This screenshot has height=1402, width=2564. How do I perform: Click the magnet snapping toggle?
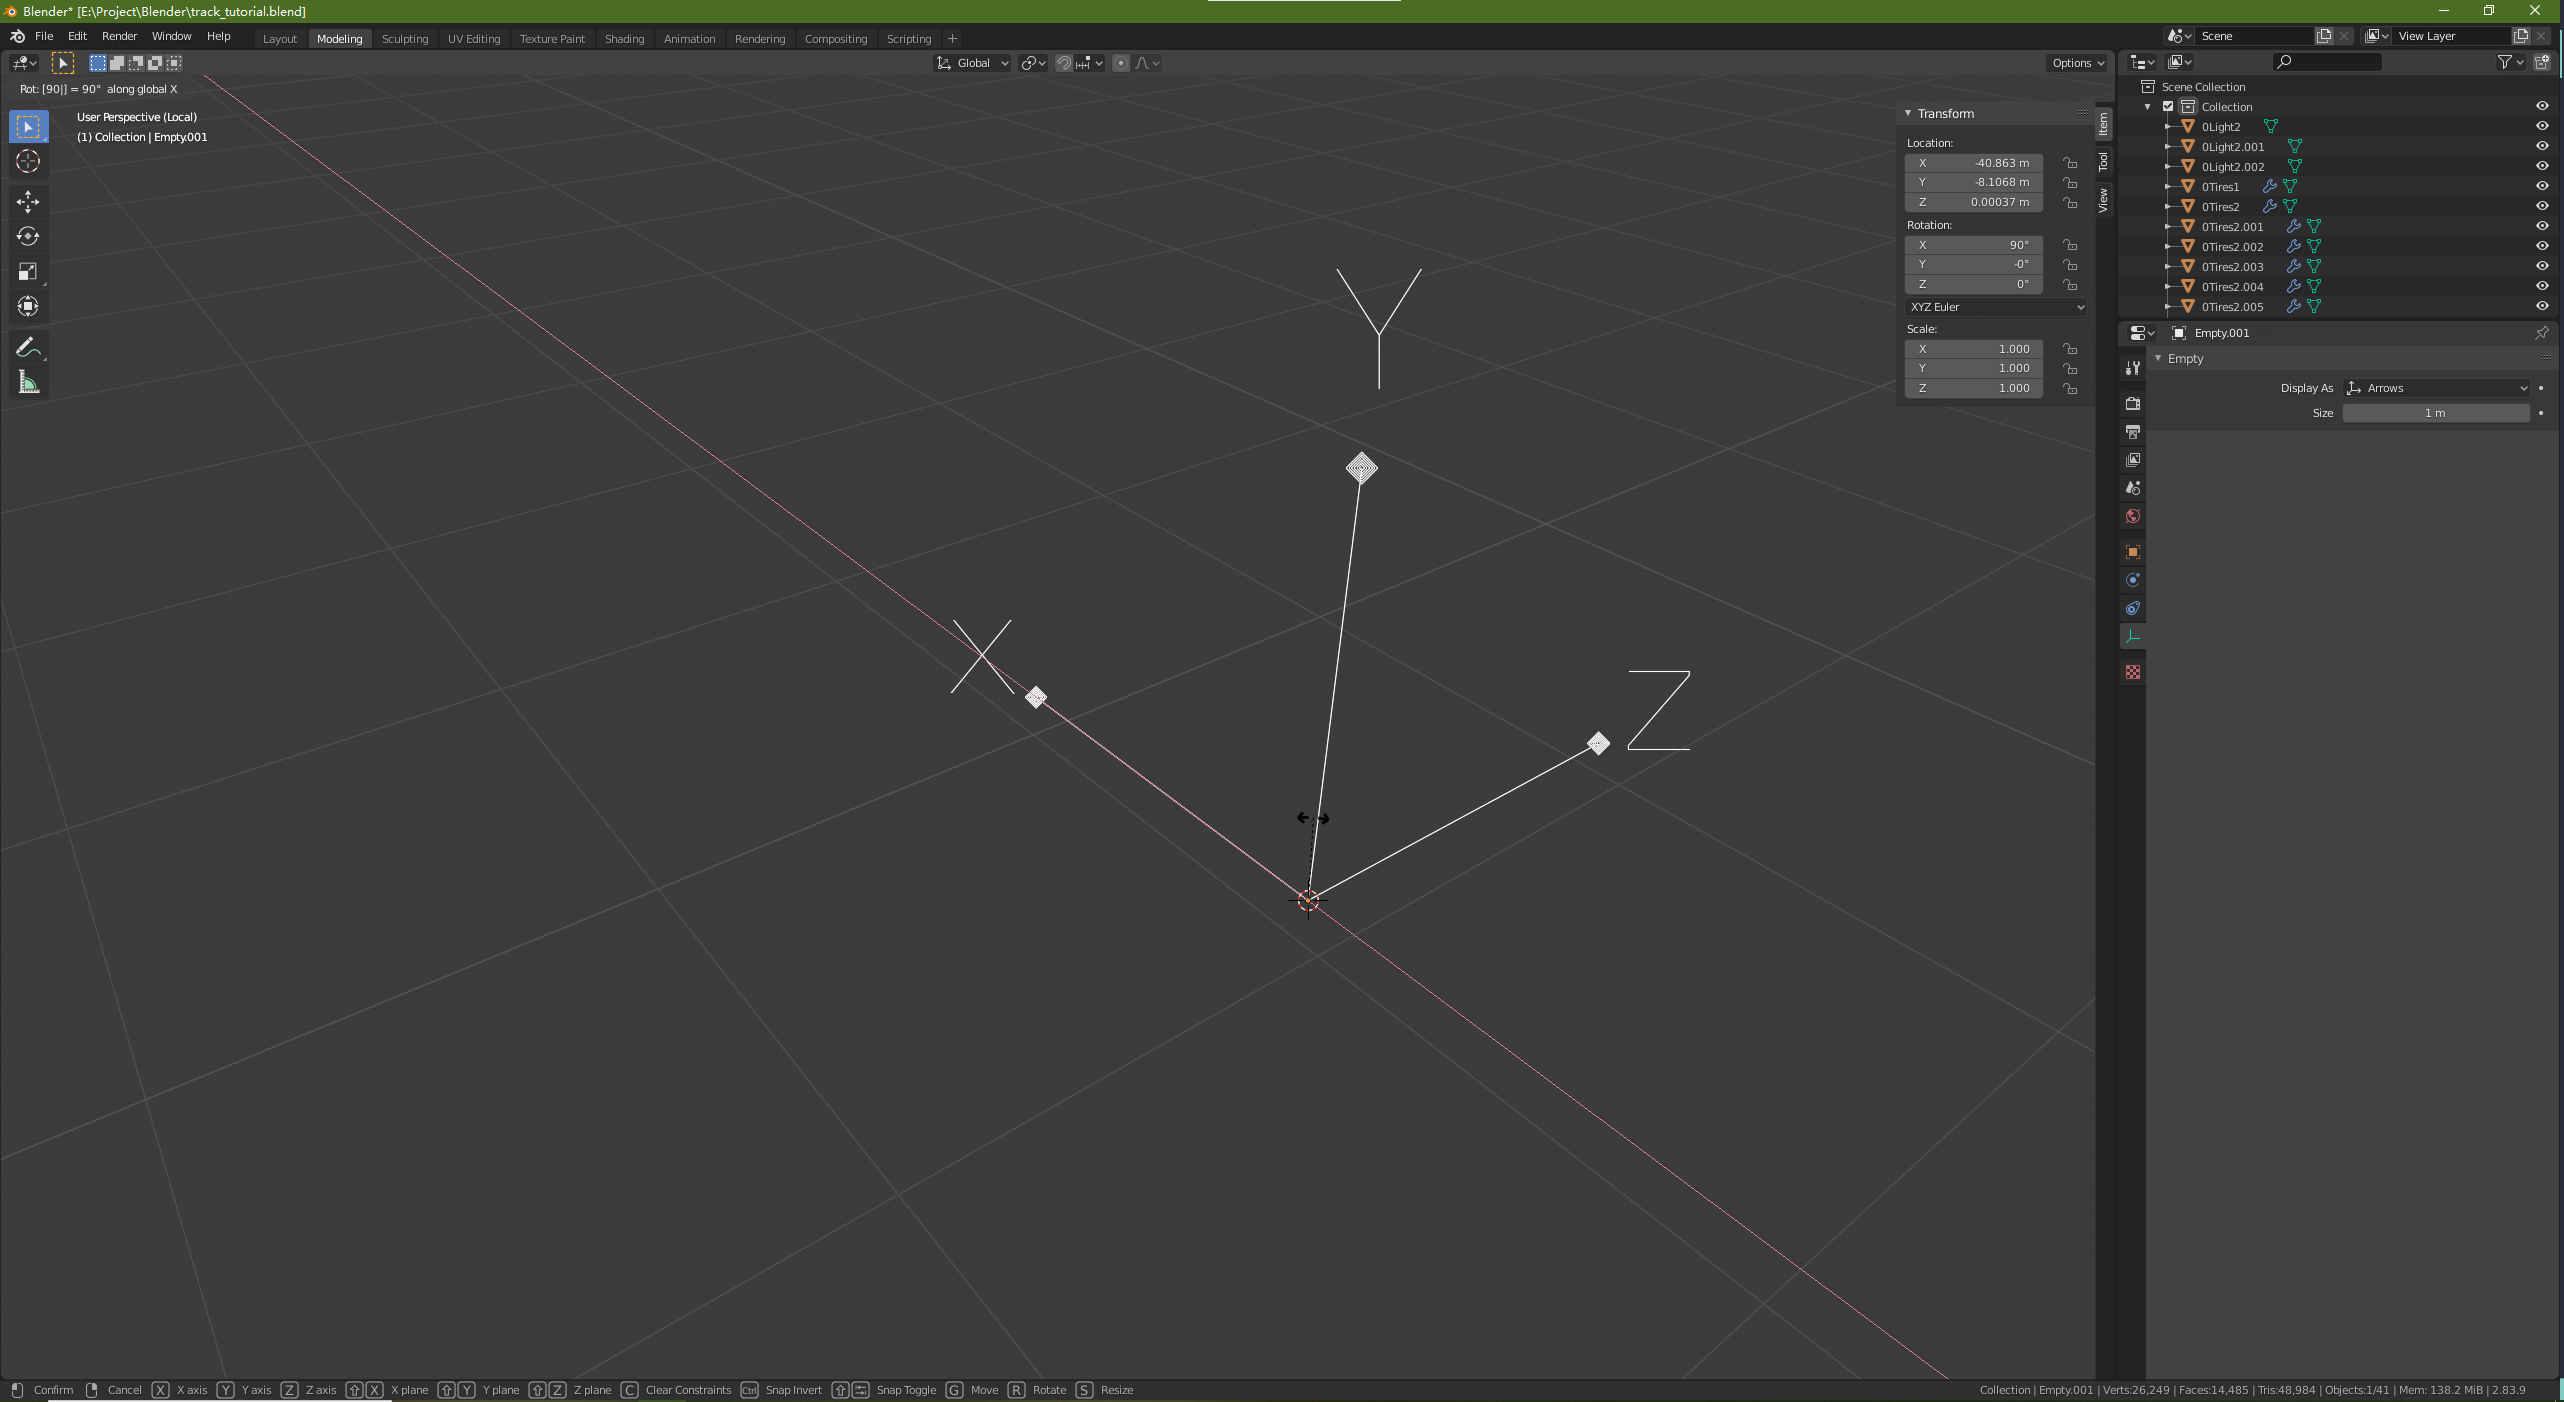coord(1064,63)
